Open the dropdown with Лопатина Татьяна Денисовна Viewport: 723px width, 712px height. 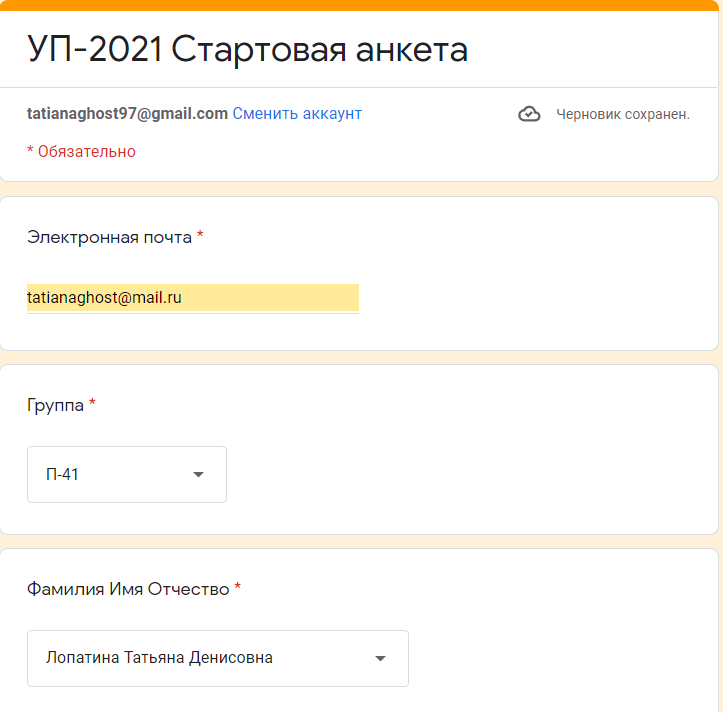coord(218,658)
